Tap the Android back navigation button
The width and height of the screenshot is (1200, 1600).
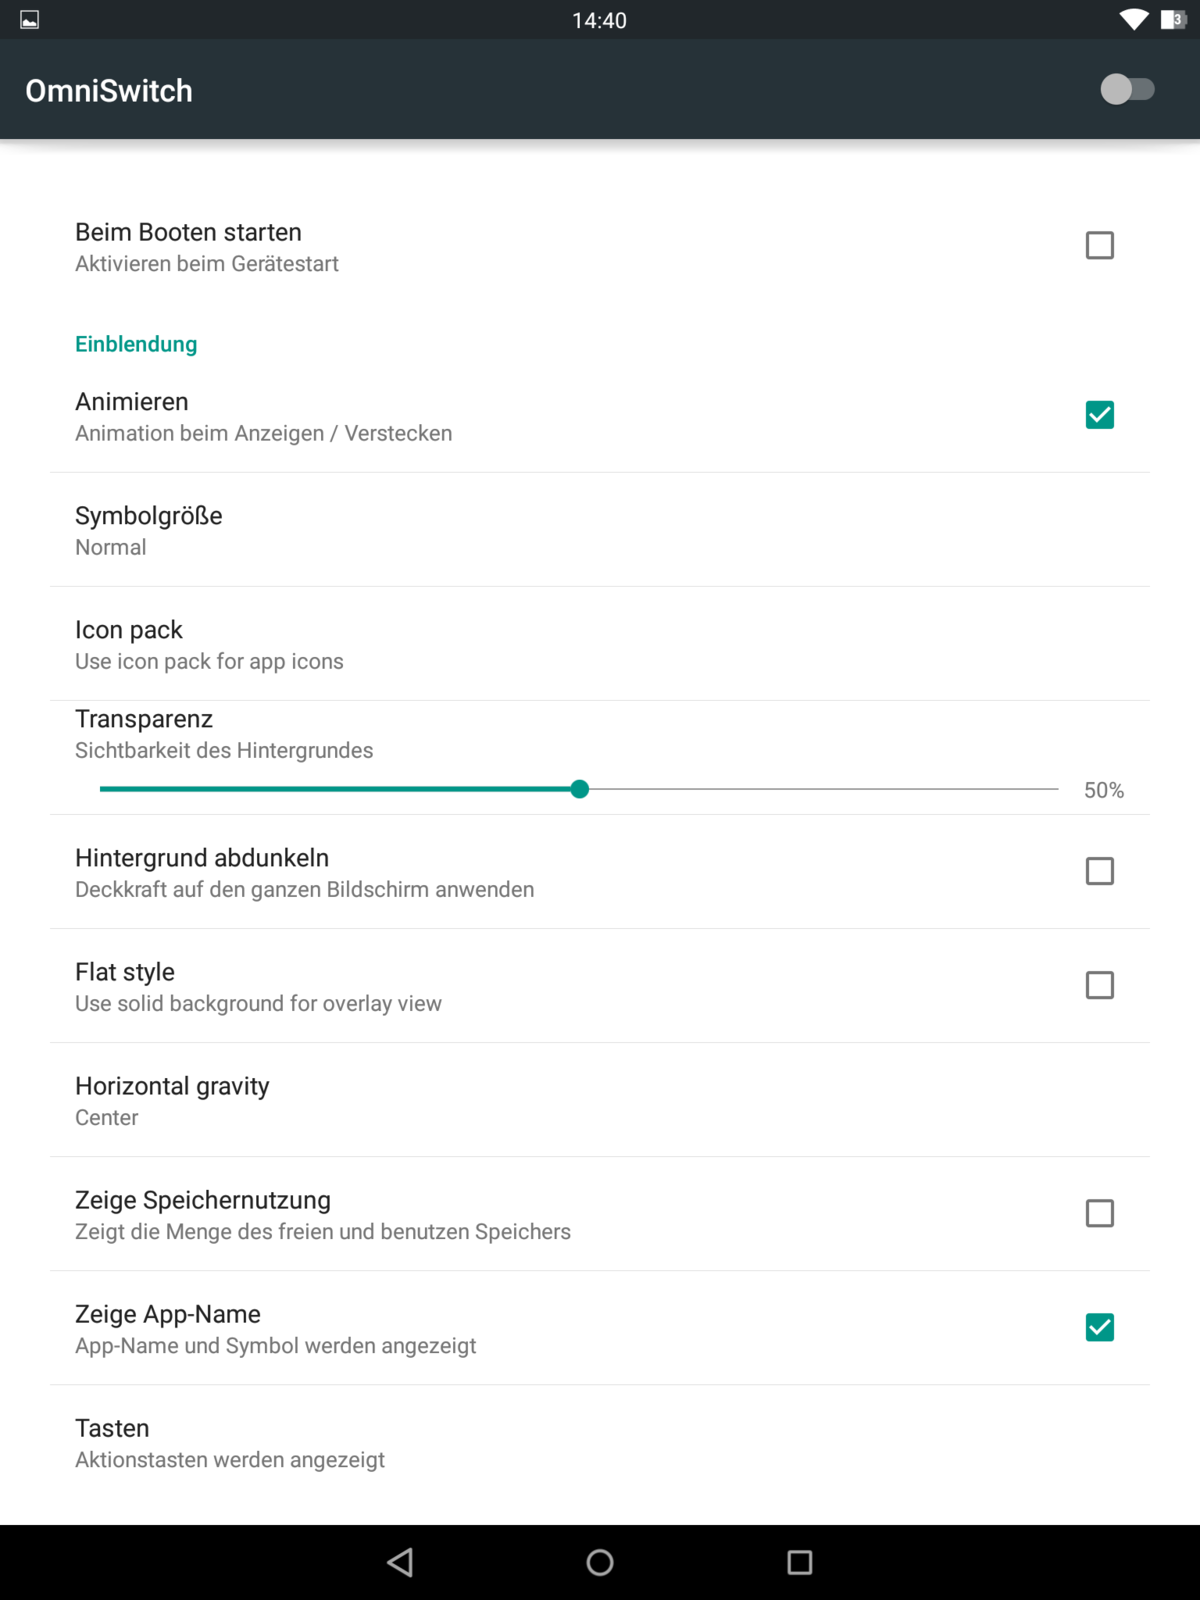(400, 1562)
